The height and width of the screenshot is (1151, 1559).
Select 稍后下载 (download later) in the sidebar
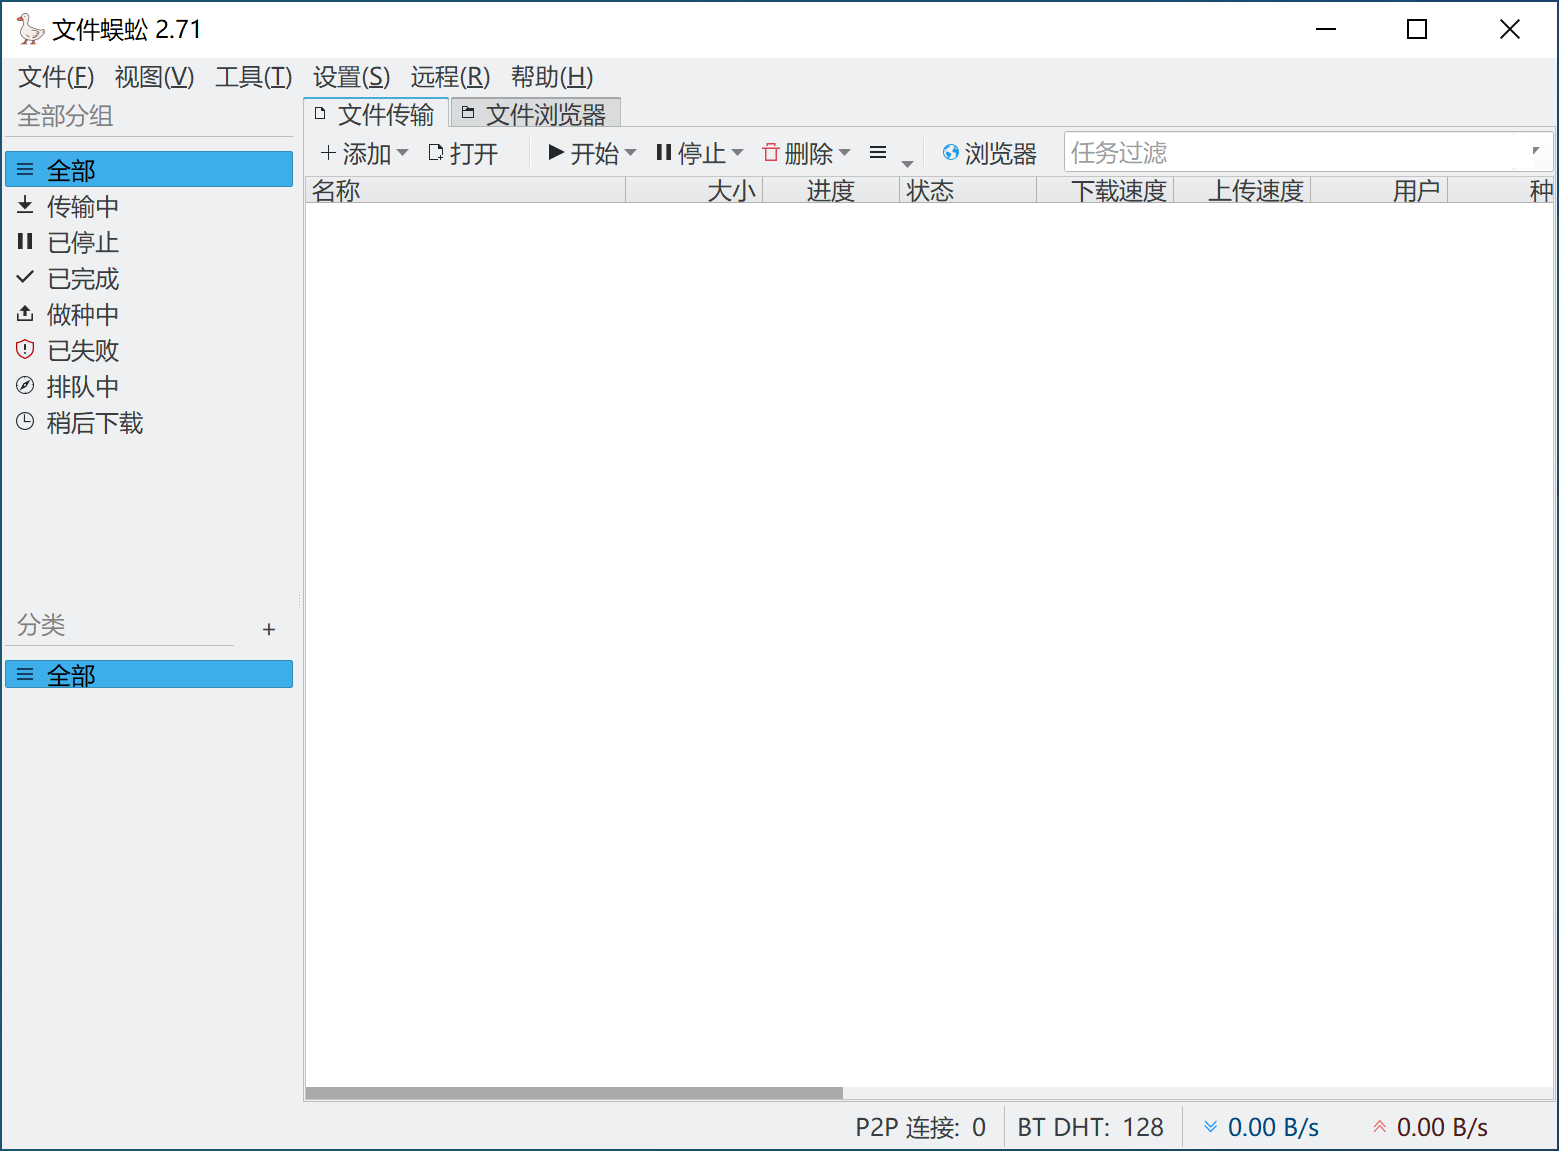(x=149, y=423)
